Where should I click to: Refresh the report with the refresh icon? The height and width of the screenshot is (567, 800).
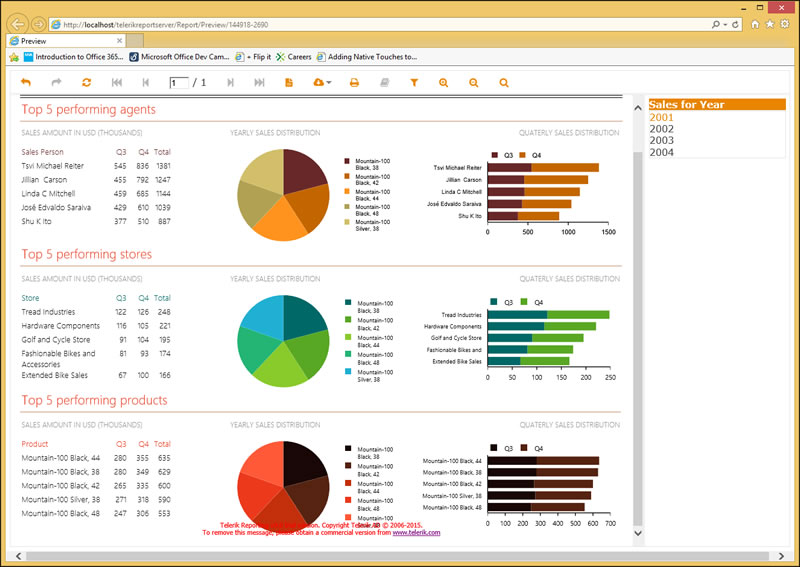click(86, 82)
